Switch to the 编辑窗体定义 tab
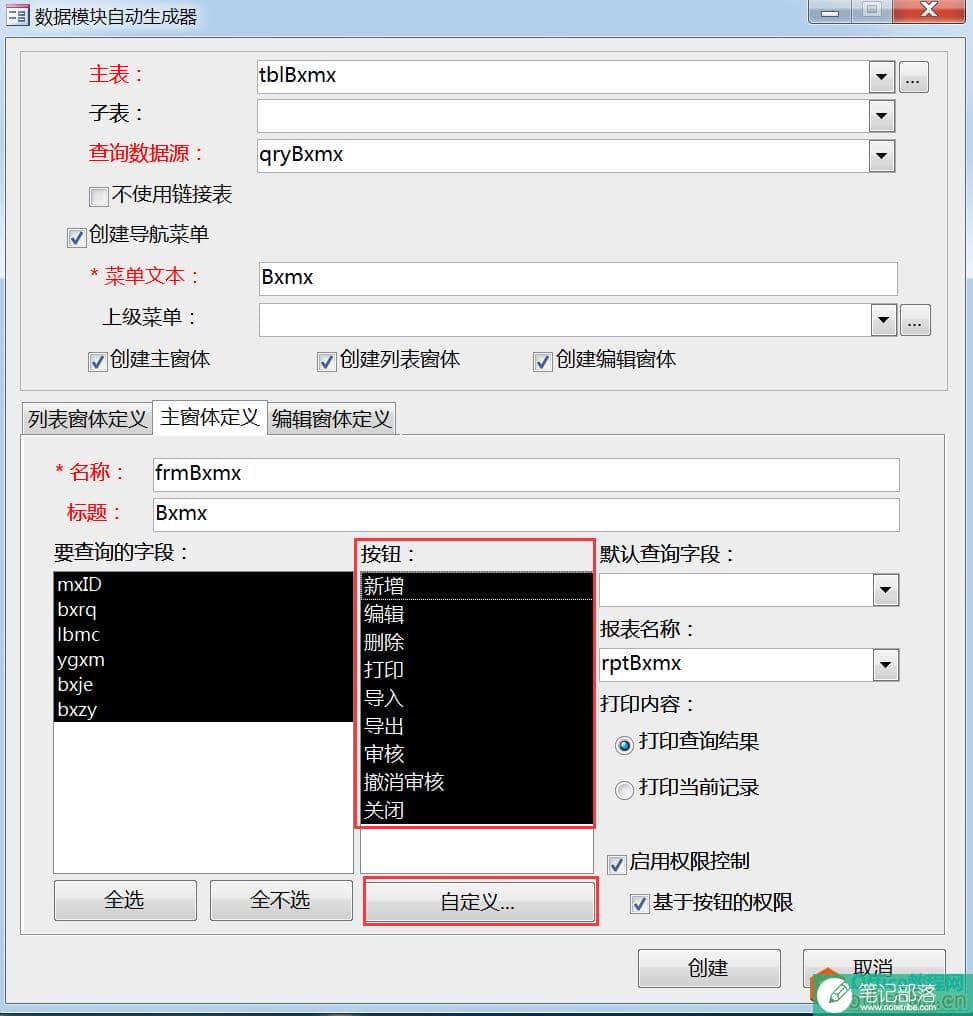Viewport: 973px width, 1016px height. click(331, 419)
